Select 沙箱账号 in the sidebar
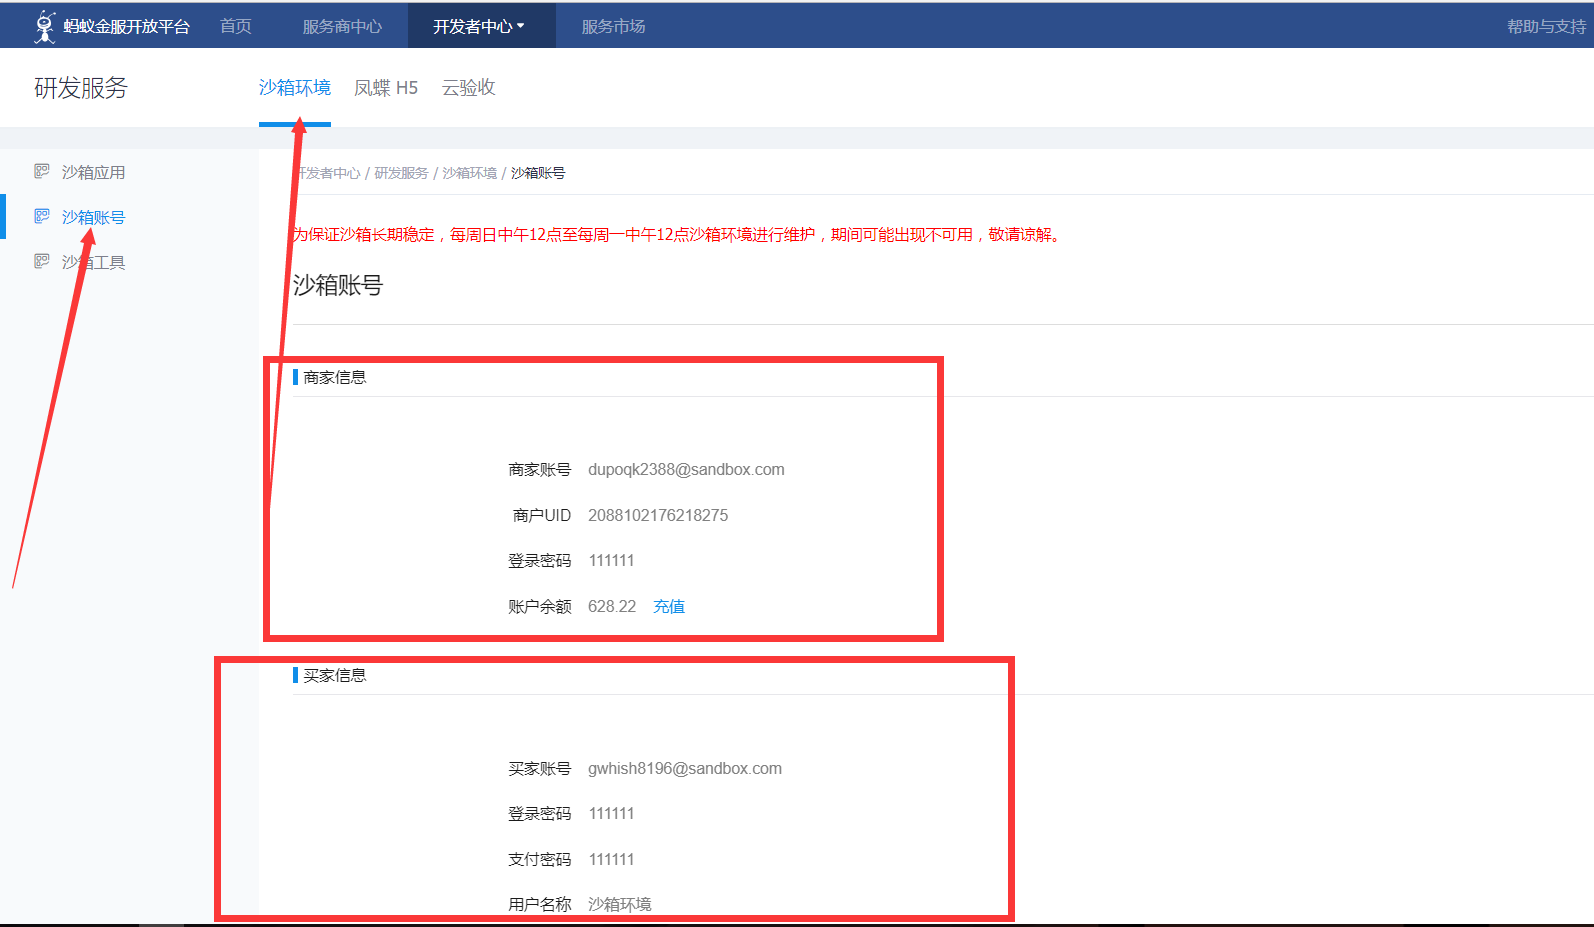 click(93, 217)
